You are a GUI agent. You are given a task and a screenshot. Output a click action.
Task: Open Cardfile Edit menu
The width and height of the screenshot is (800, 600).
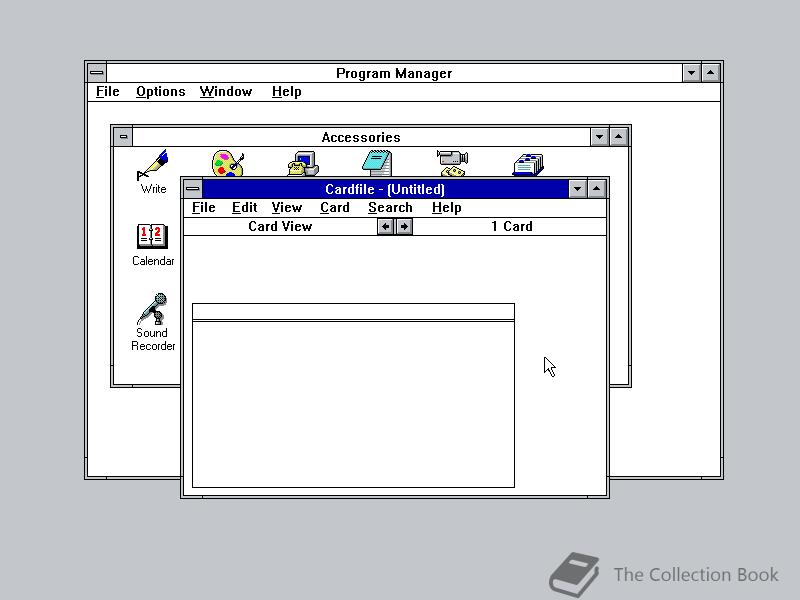[x=244, y=208]
